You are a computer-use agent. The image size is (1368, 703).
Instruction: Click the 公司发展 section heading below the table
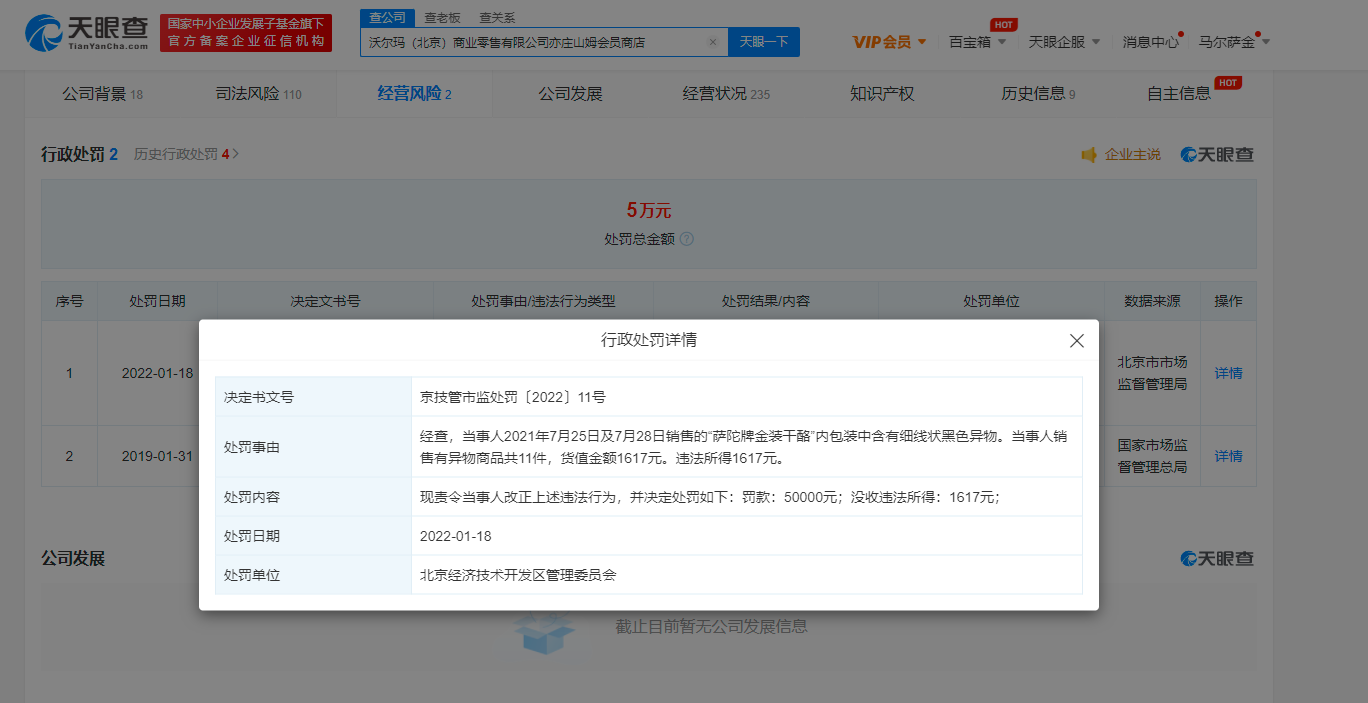[x=73, y=558]
